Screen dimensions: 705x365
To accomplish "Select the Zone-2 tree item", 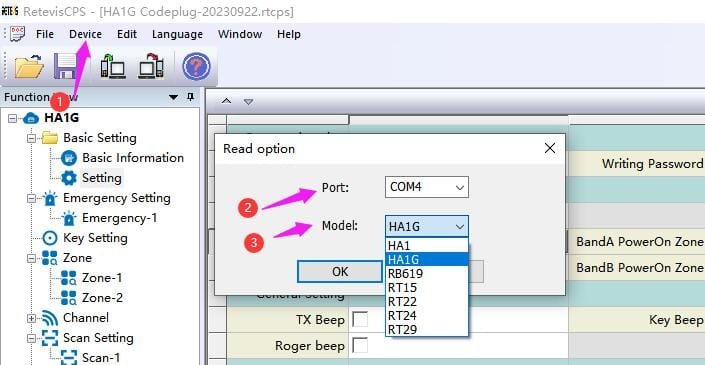I will [x=102, y=298].
